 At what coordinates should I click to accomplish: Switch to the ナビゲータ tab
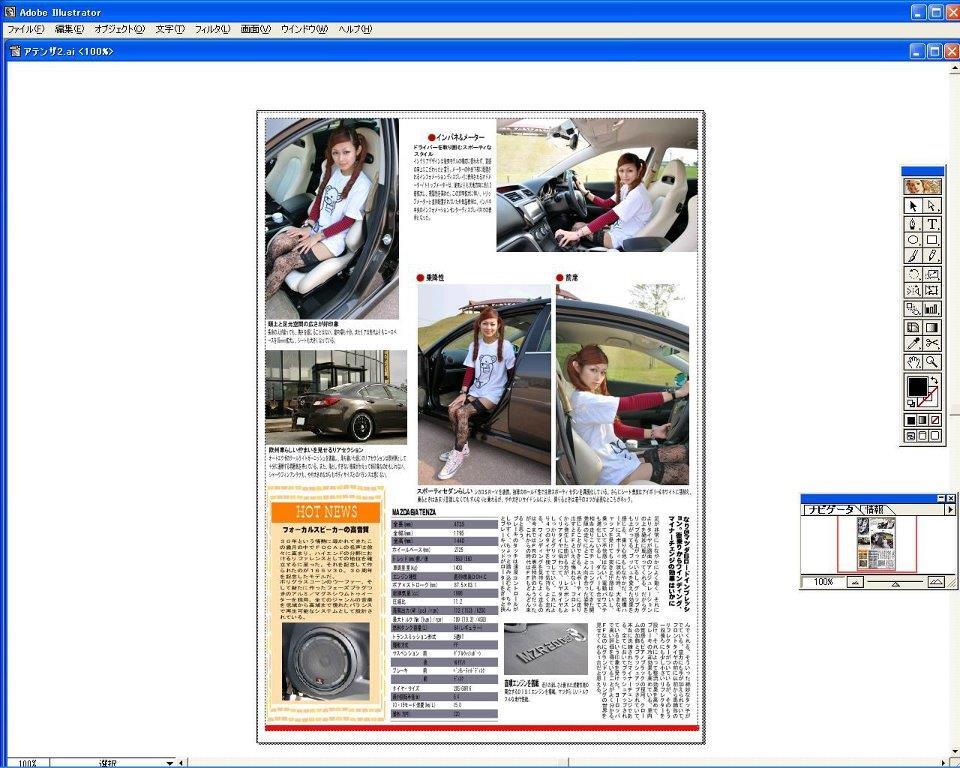(830, 510)
